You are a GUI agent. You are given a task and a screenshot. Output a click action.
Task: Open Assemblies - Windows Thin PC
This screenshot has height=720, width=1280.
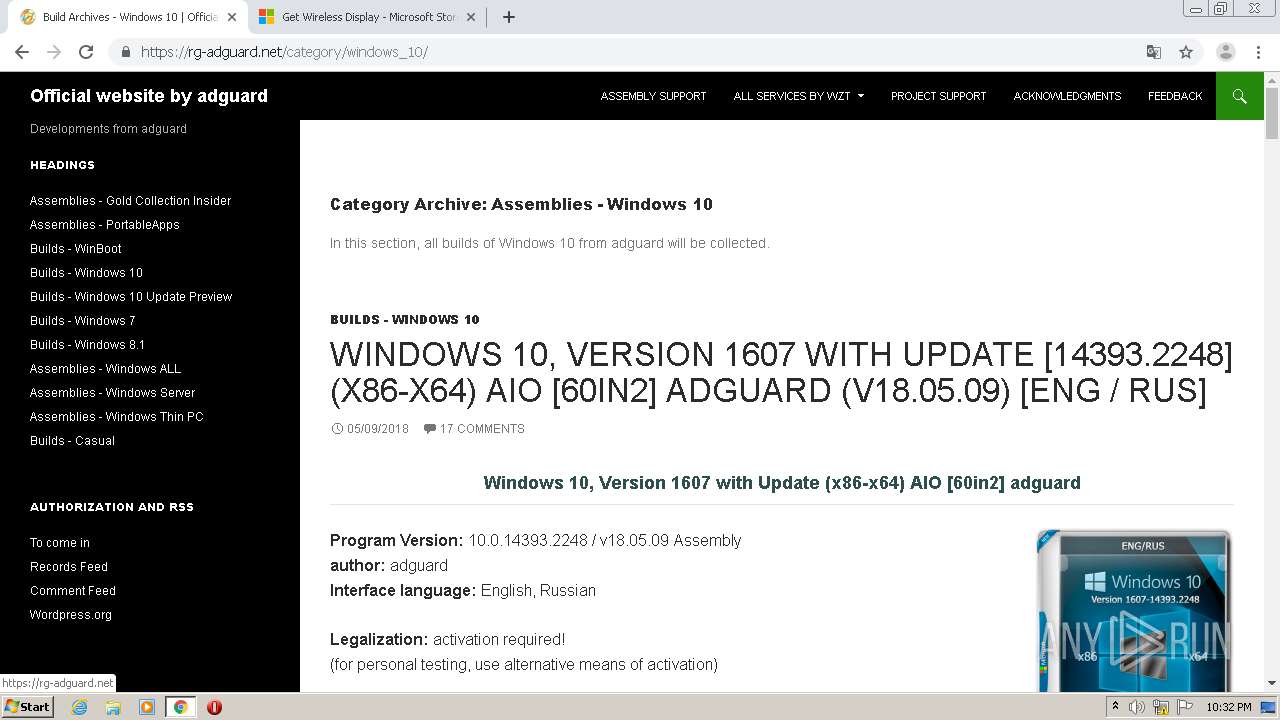(116, 417)
